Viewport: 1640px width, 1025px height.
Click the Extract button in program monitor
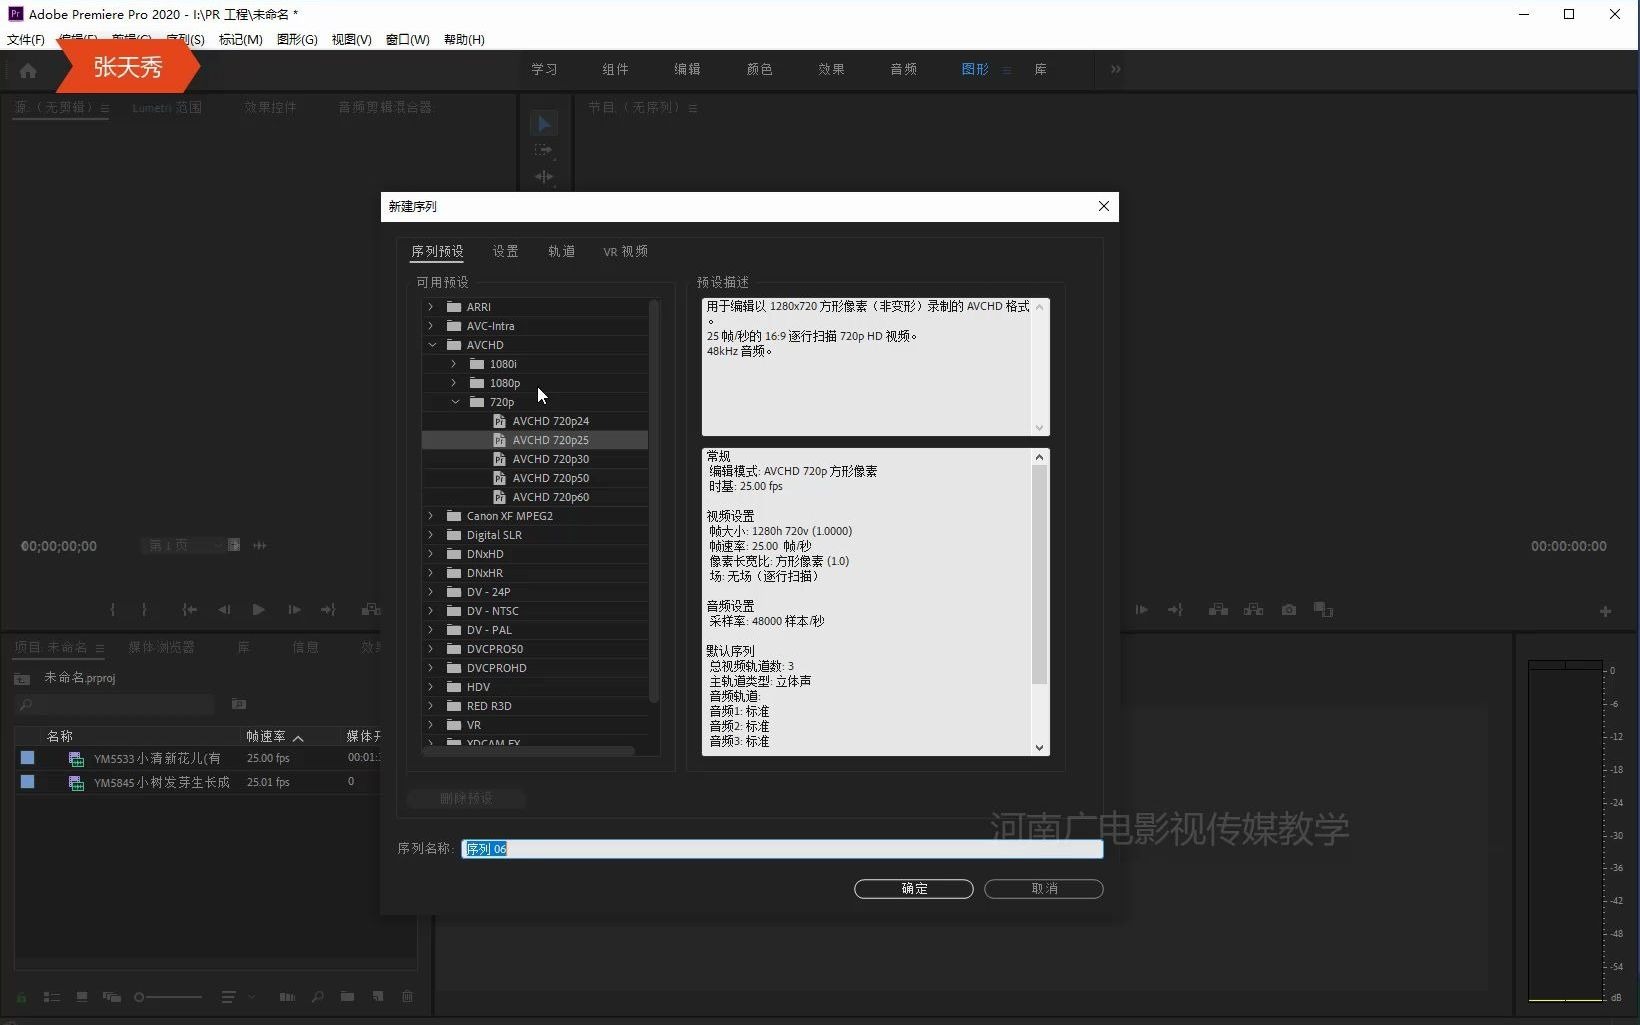pos(1253,610)
